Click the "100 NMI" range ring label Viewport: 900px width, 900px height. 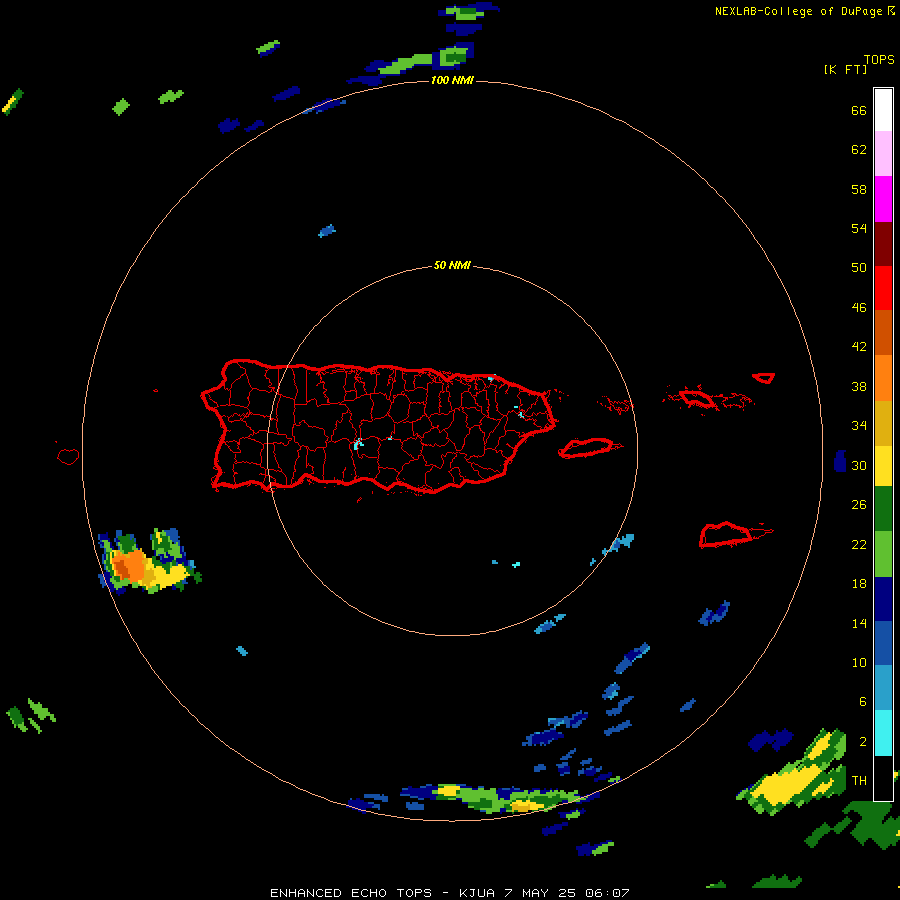pos(452,80)
